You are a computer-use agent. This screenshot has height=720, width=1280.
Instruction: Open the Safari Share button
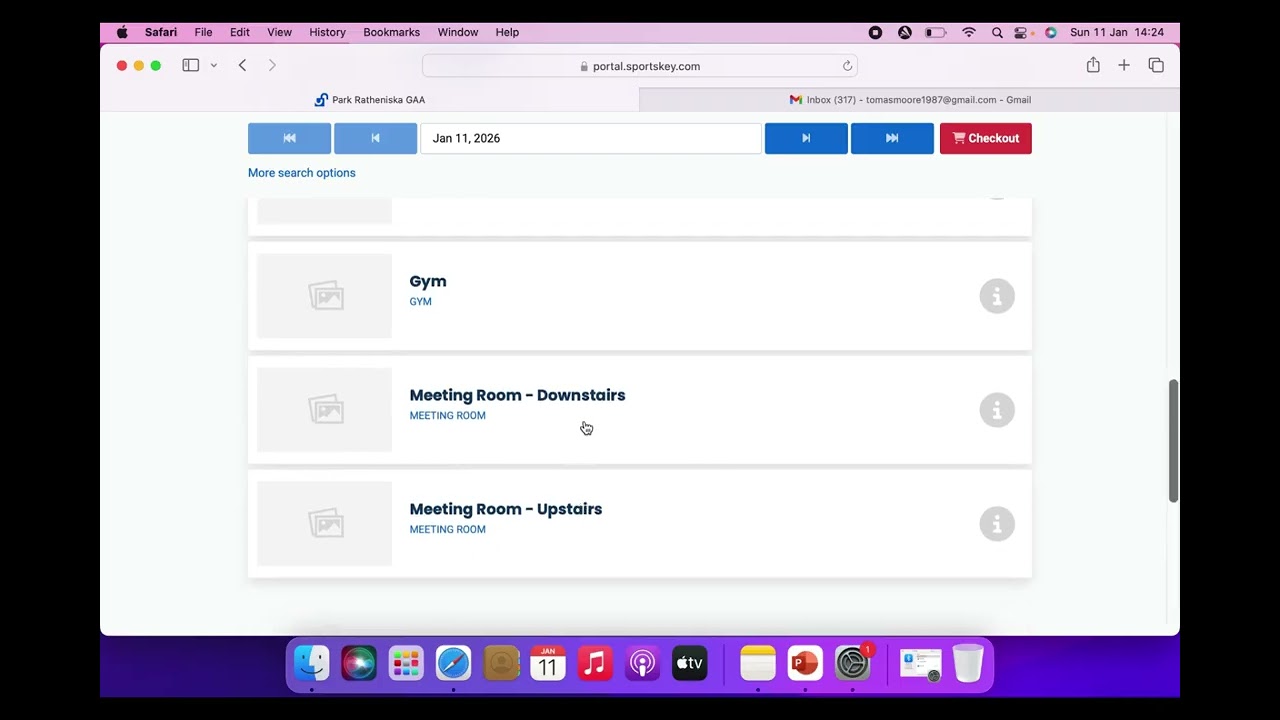[x=1093, y=65]
